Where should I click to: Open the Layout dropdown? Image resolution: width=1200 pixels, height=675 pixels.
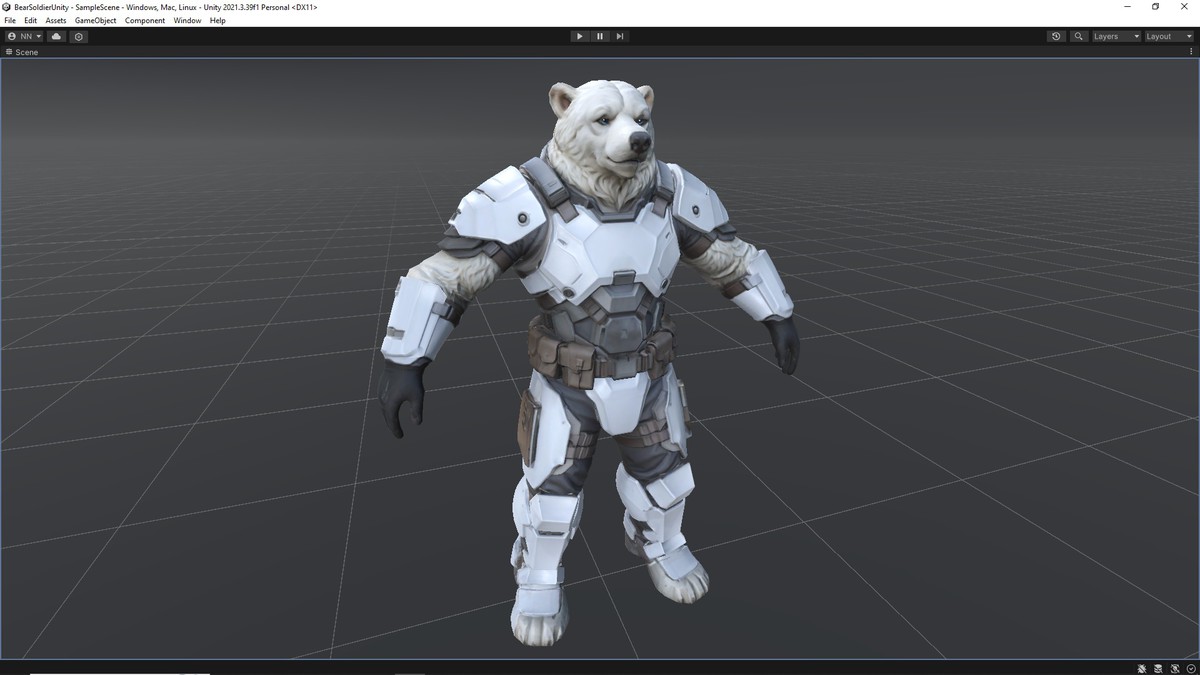(x=1165, y=36)
